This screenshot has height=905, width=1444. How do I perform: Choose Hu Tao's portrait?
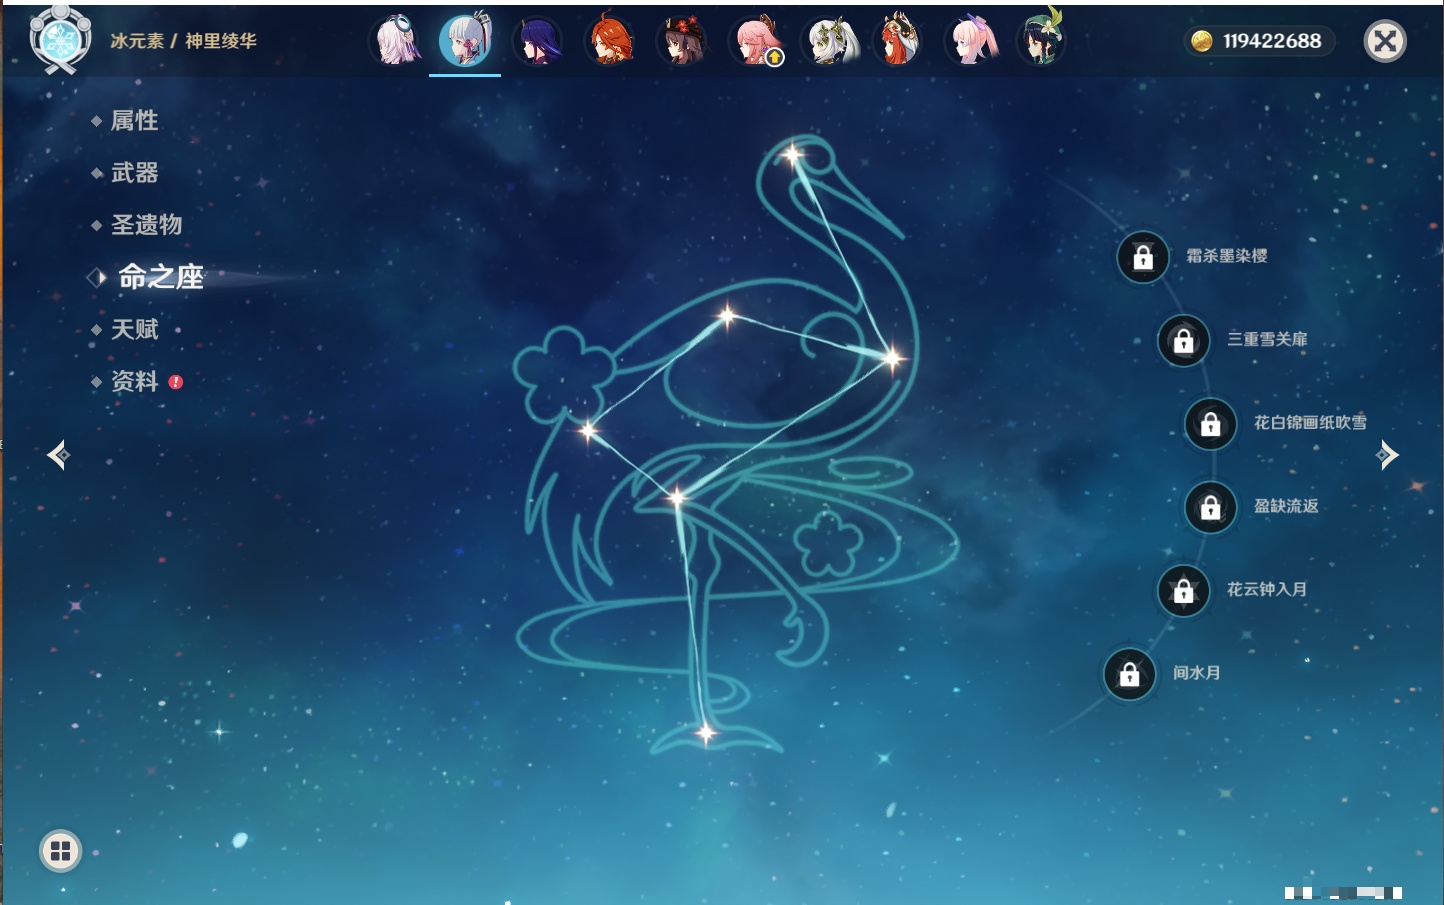[x=682, y=41]
